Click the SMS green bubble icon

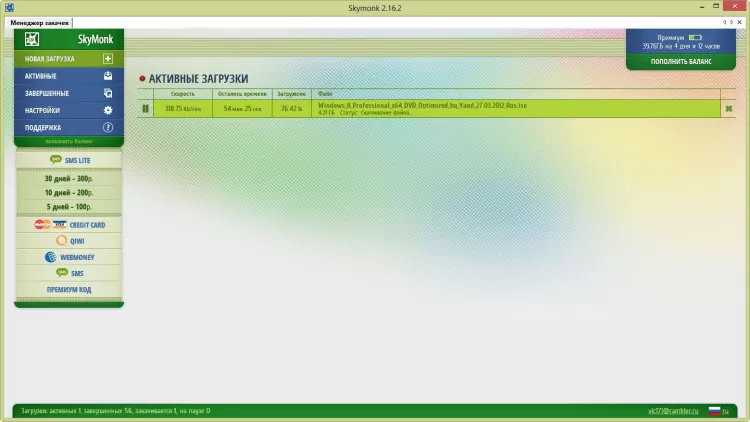pos(62,273)
